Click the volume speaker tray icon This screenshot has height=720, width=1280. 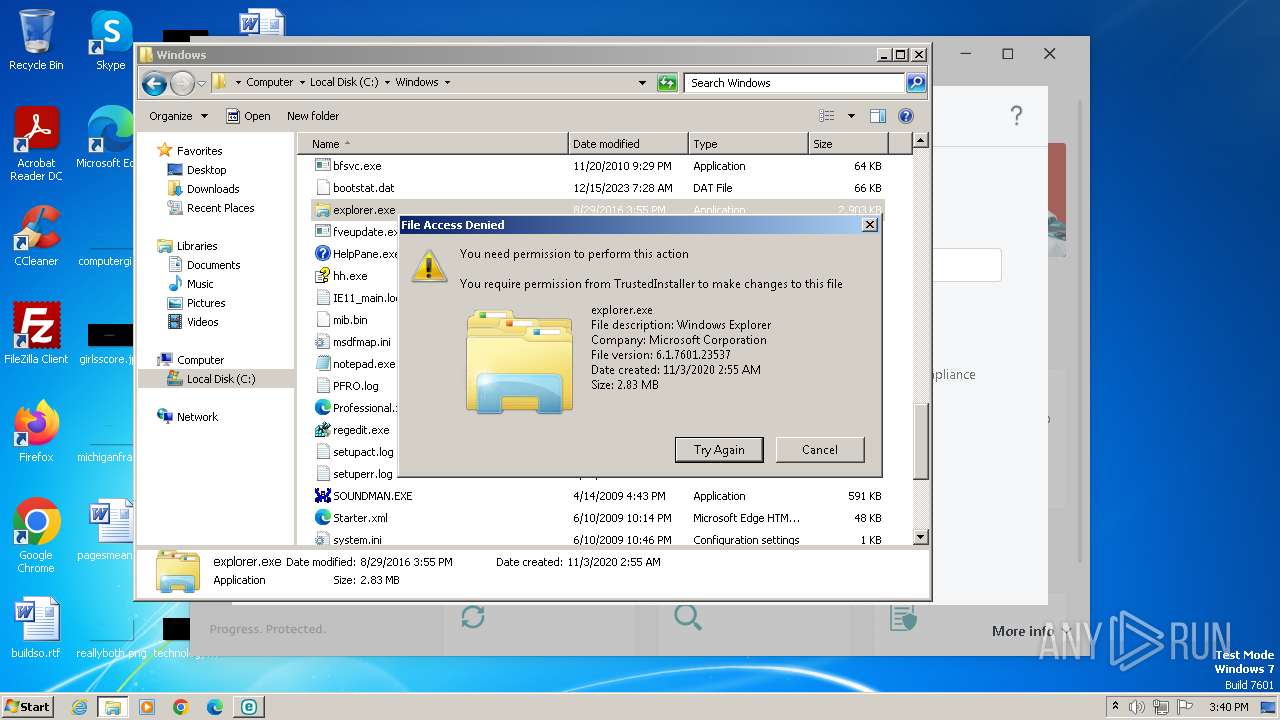click(x=1137, y=707)
